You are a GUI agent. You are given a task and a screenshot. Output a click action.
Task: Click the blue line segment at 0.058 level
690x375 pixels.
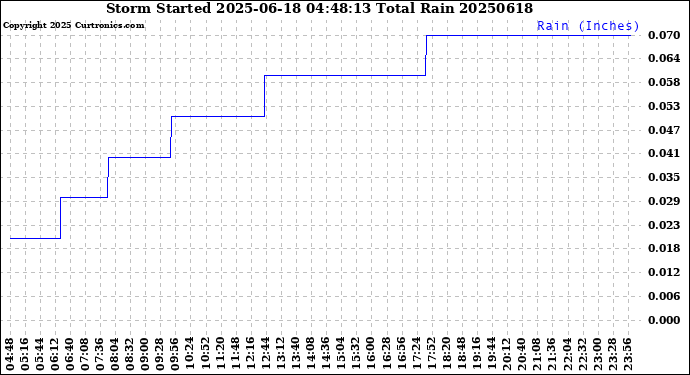tap(345, 76)
